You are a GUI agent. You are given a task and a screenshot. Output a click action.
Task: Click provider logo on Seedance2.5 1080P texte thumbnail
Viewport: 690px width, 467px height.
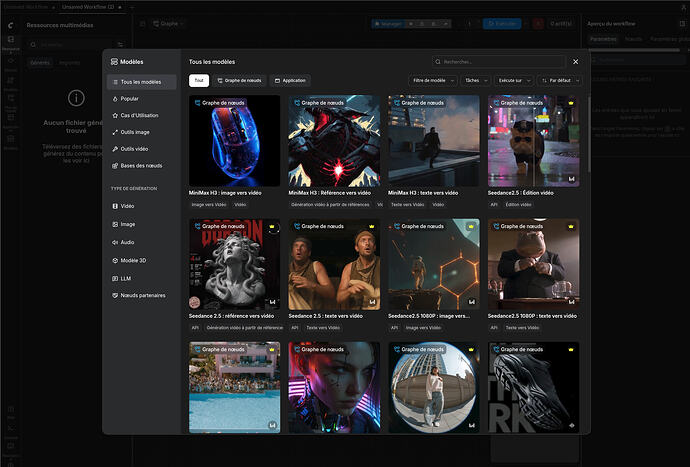click(571, 302)
